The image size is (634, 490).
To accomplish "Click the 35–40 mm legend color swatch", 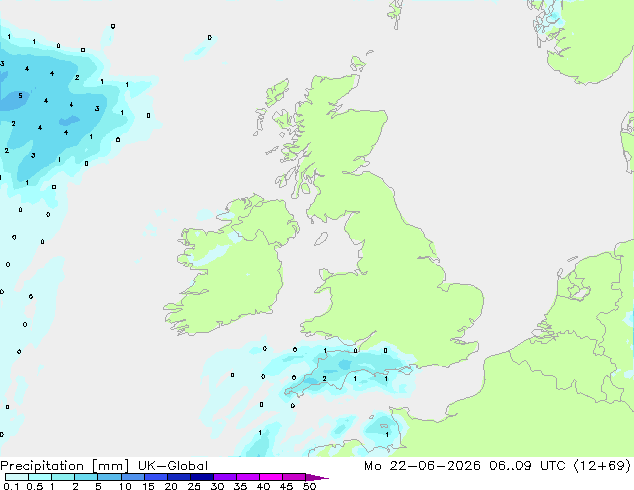I will (x=247, y=477).
